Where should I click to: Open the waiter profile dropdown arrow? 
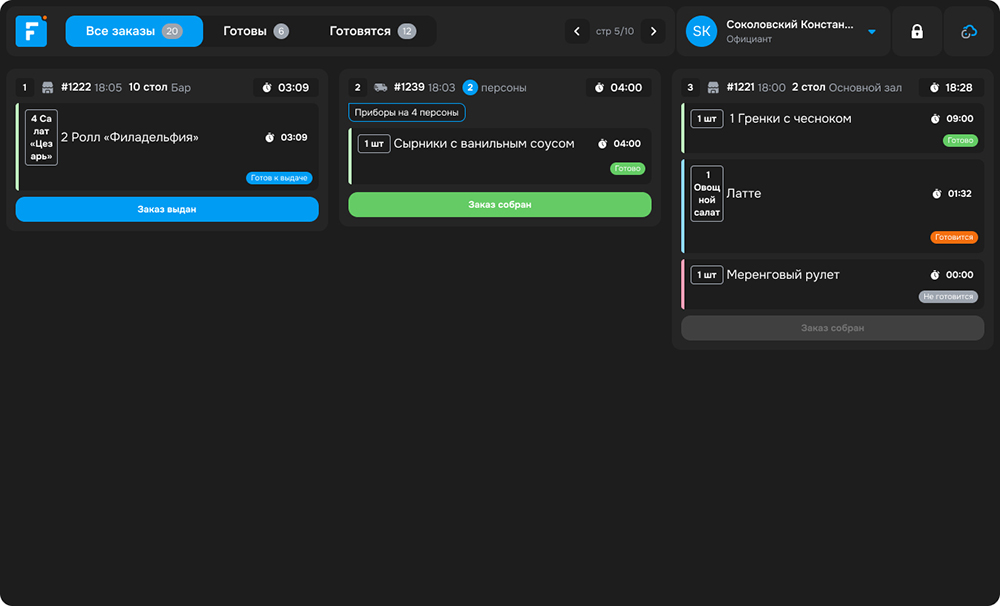click(871, 32)
